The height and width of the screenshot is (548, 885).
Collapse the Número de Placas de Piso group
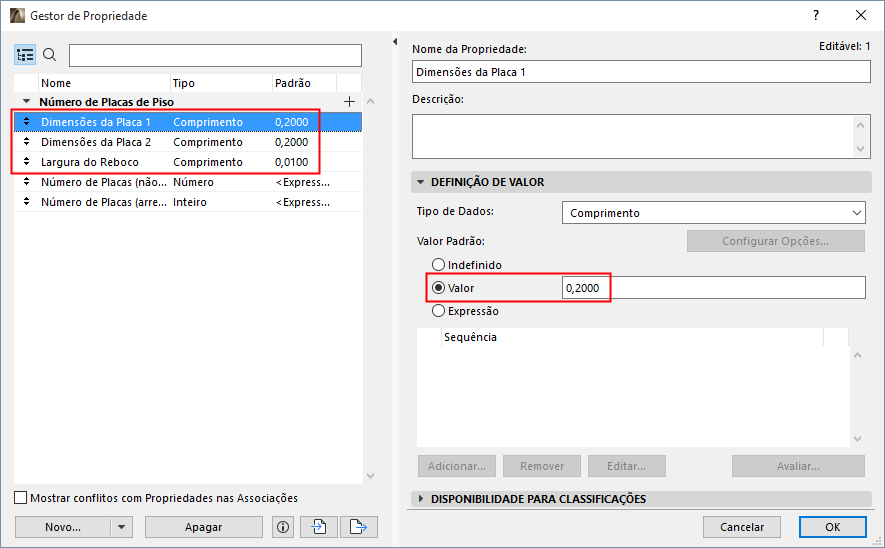[26, 102]
